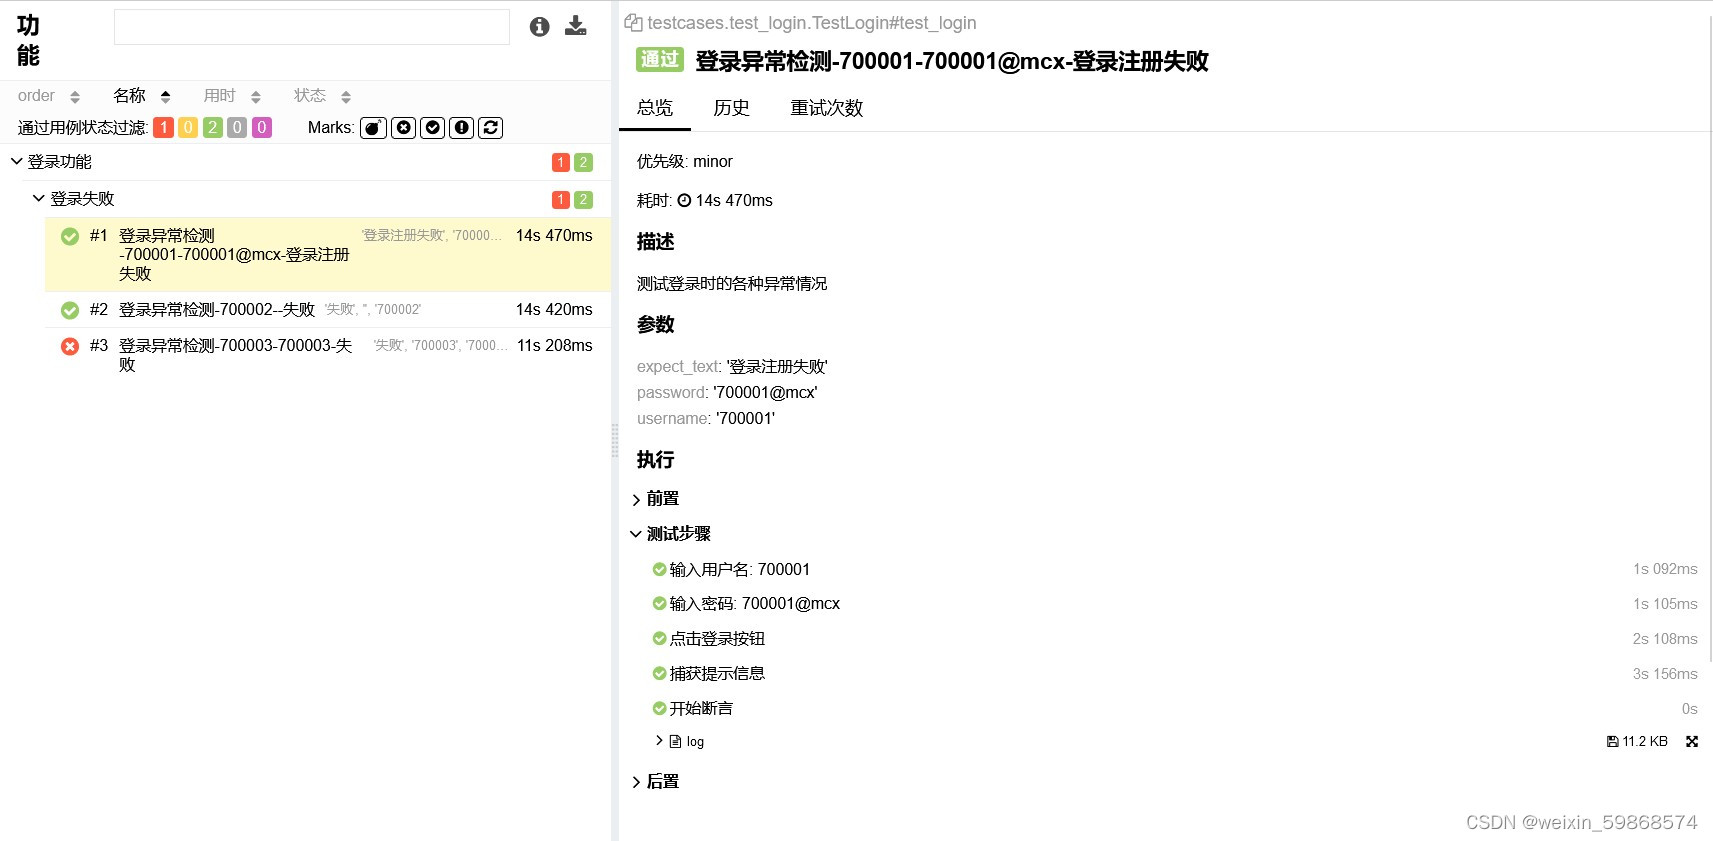Click passed icon beside 输入用户名 step
Image resolution: width=1713 pixels, height=841 pixels.
(x=659, y=569)
